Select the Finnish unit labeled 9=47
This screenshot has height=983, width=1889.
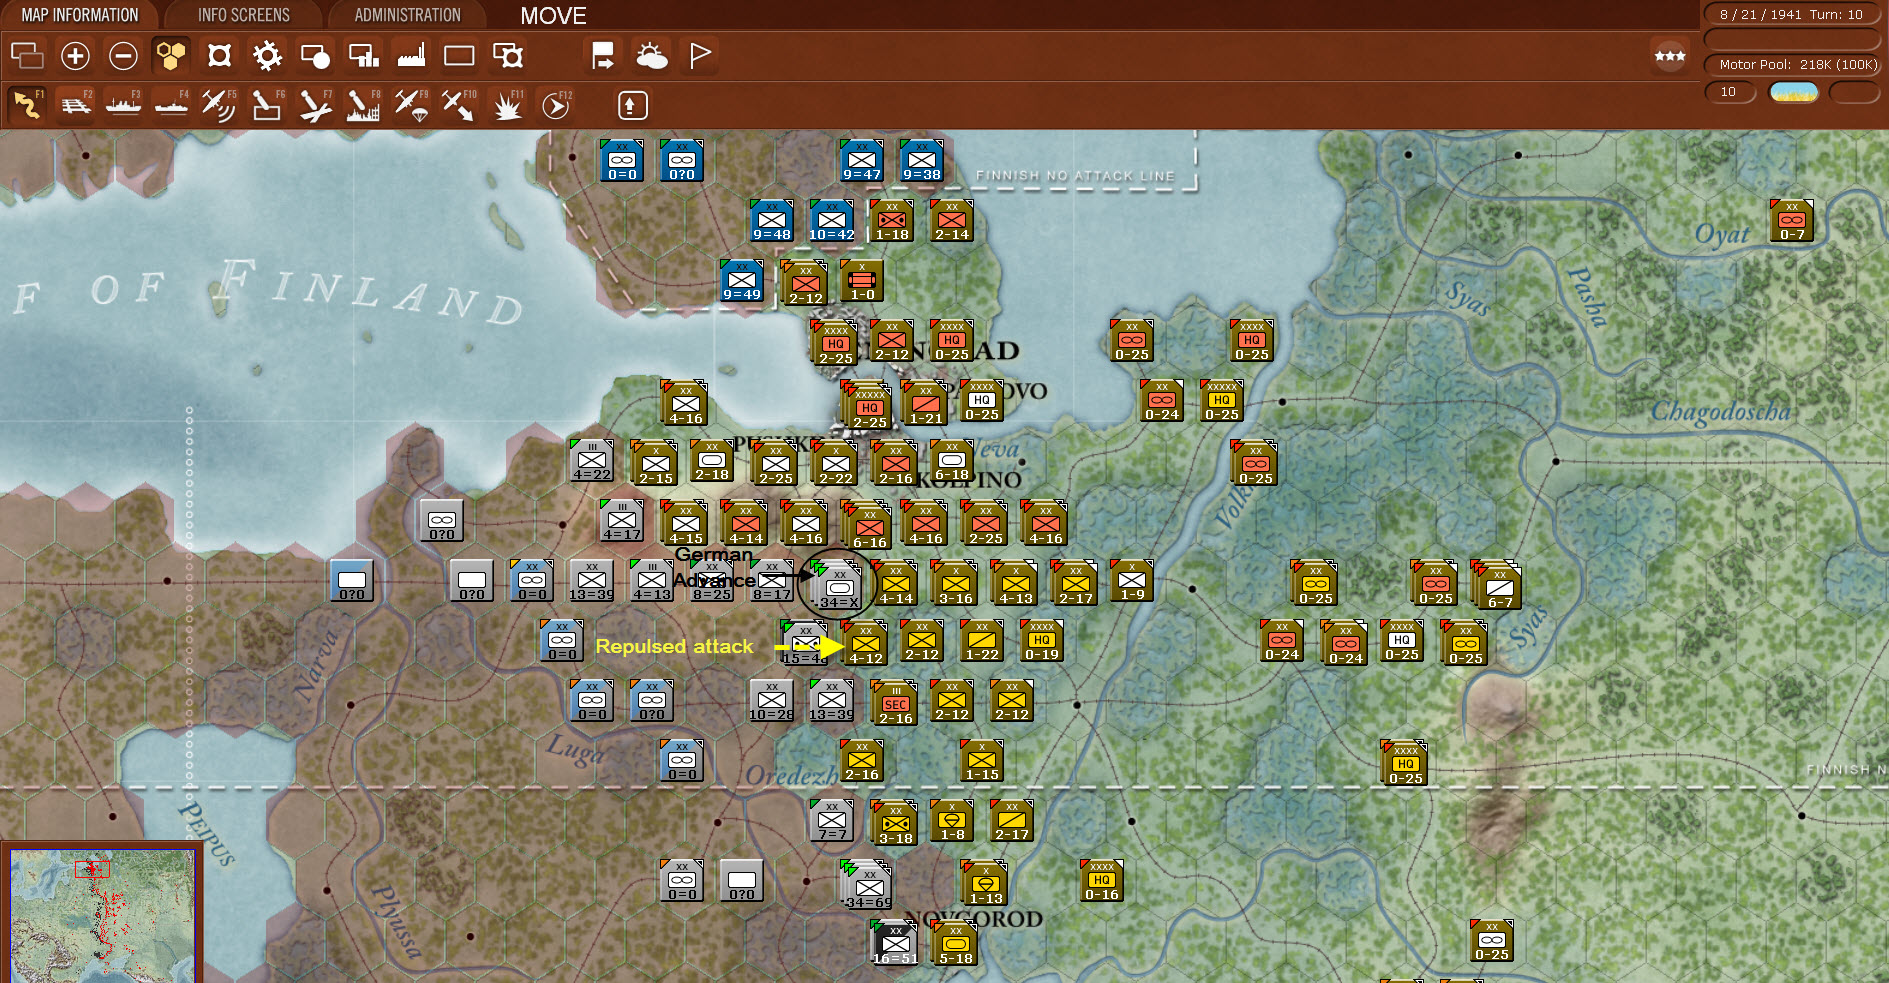861,161
